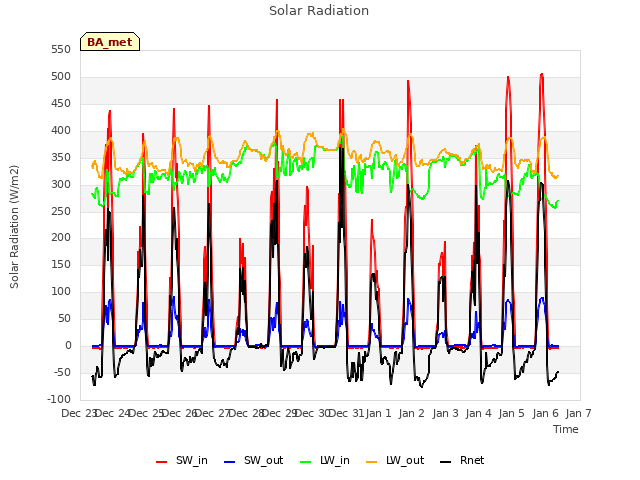The image size is (640, 480).
Task: Click the Jan 7 x-axis date label
Action: (578, 413)
